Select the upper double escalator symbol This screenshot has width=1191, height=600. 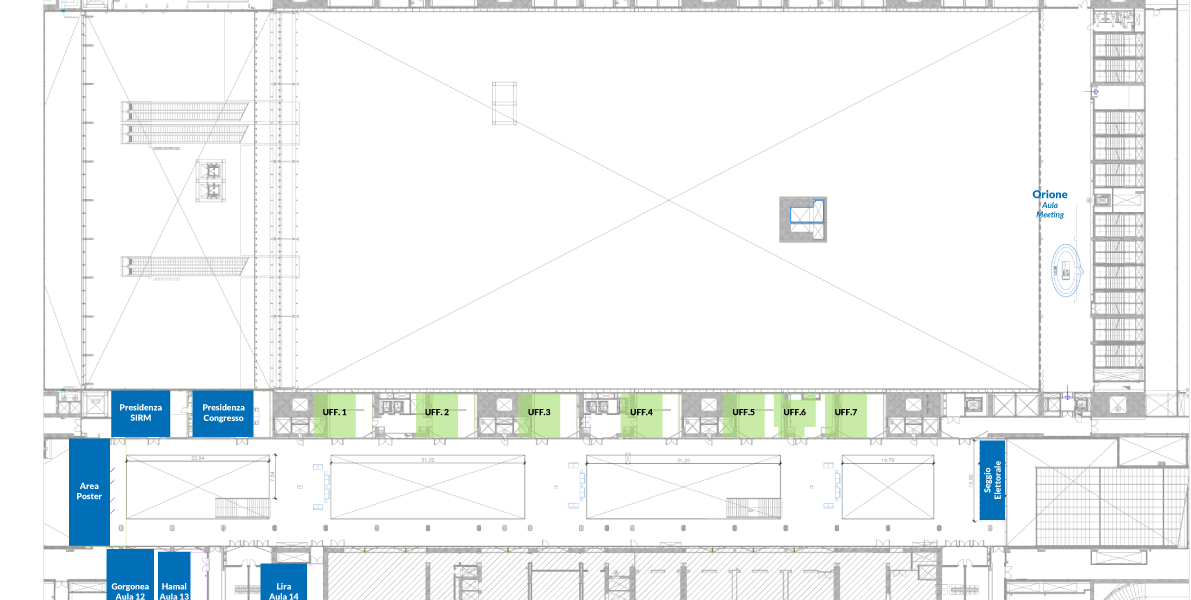[185, 121]
